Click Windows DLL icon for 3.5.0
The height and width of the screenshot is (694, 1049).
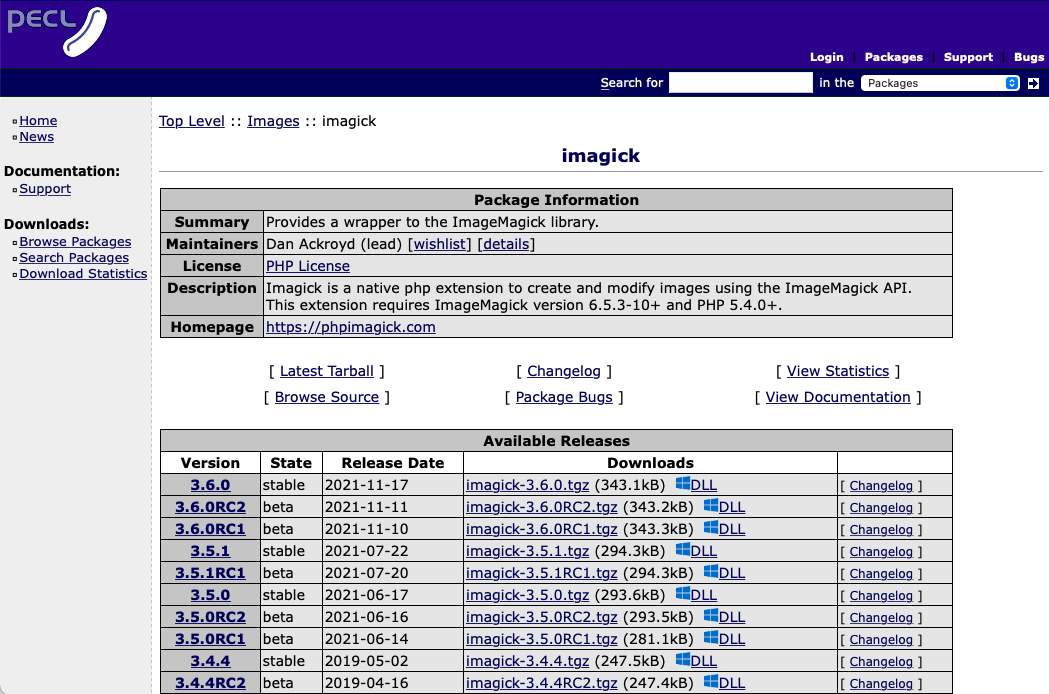point(682,594)
